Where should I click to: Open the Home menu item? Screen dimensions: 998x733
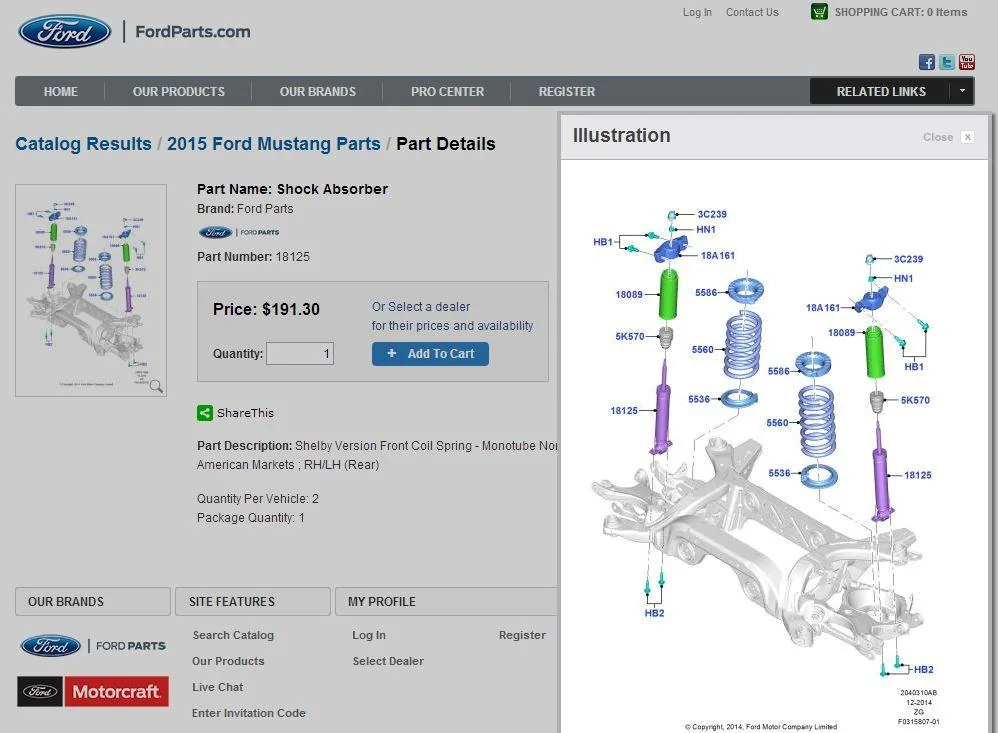[60, 92]
